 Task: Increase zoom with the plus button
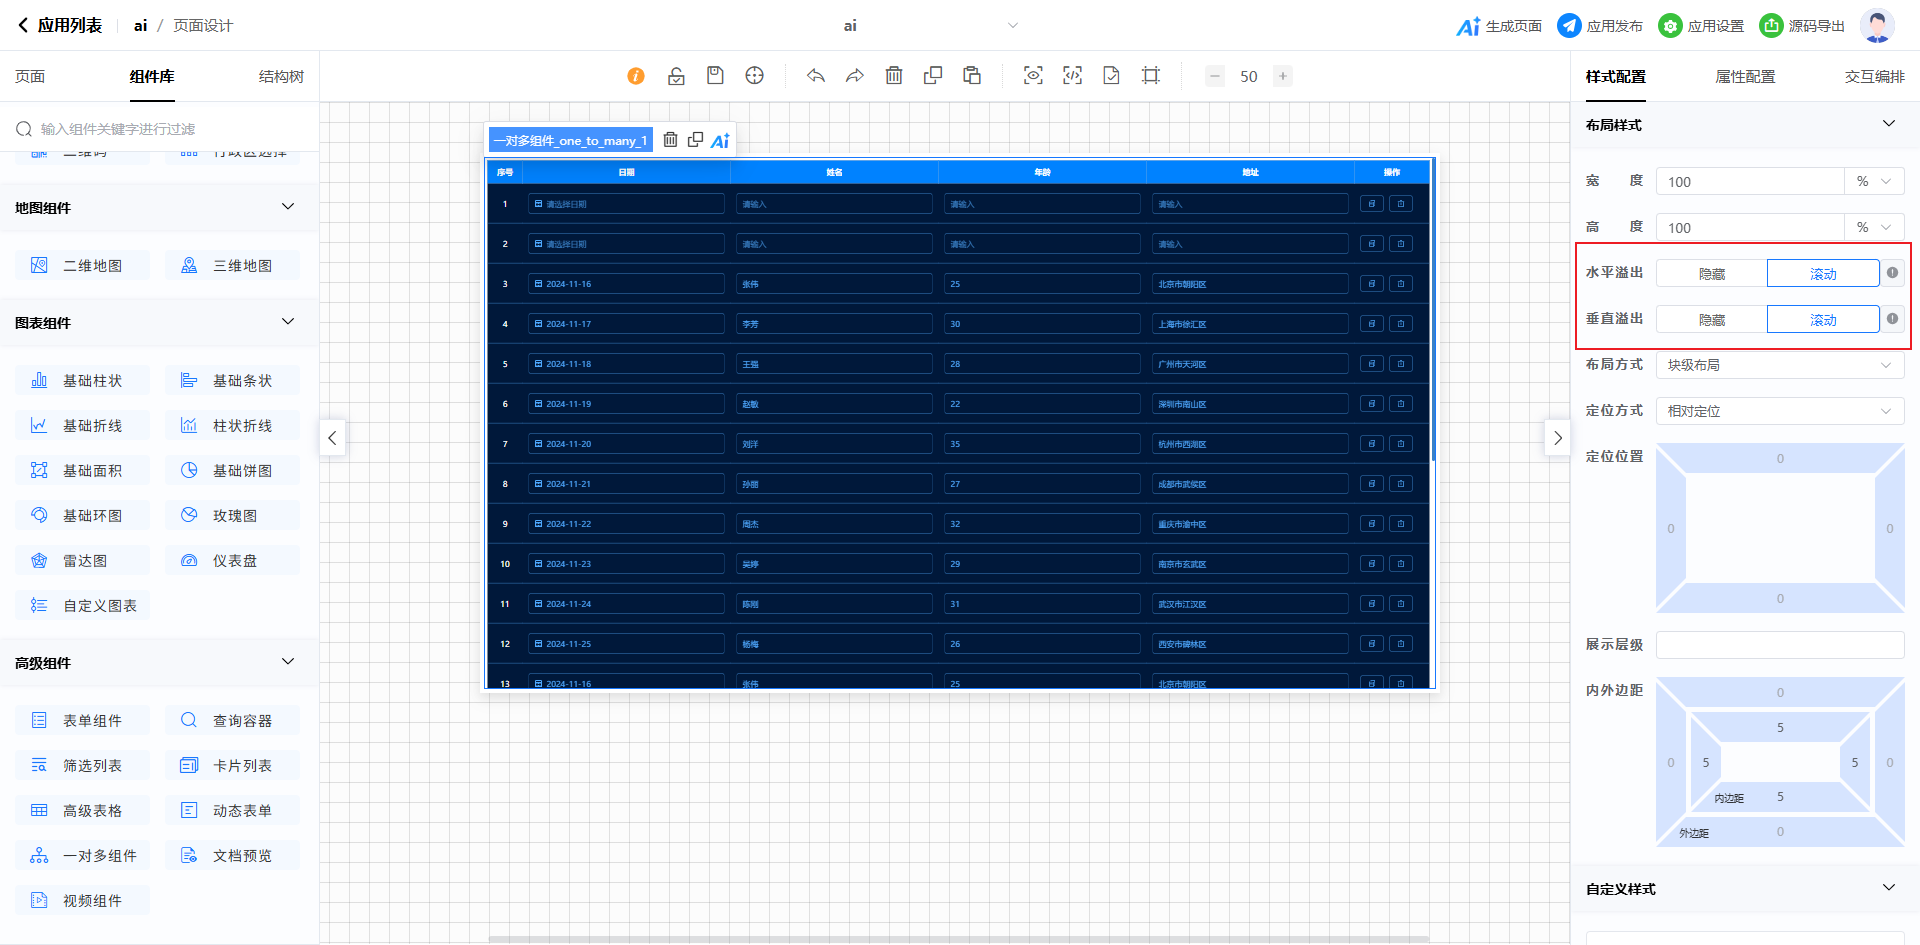1283,76
